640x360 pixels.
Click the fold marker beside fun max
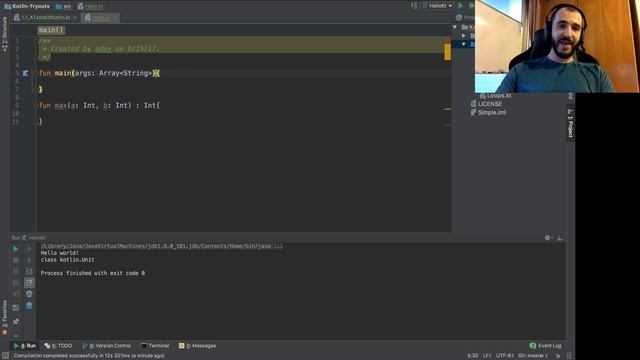pyautogui.click(x=36, y=105)
